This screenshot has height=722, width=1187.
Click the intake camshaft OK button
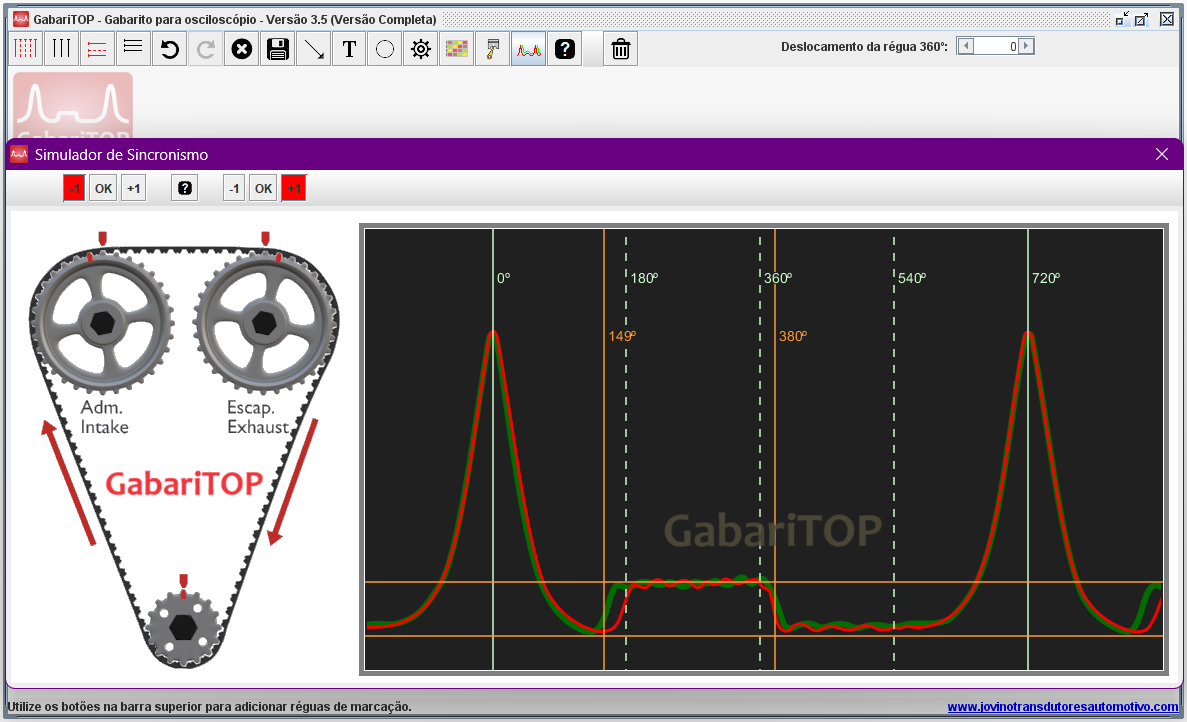click(x=104, y=188)
